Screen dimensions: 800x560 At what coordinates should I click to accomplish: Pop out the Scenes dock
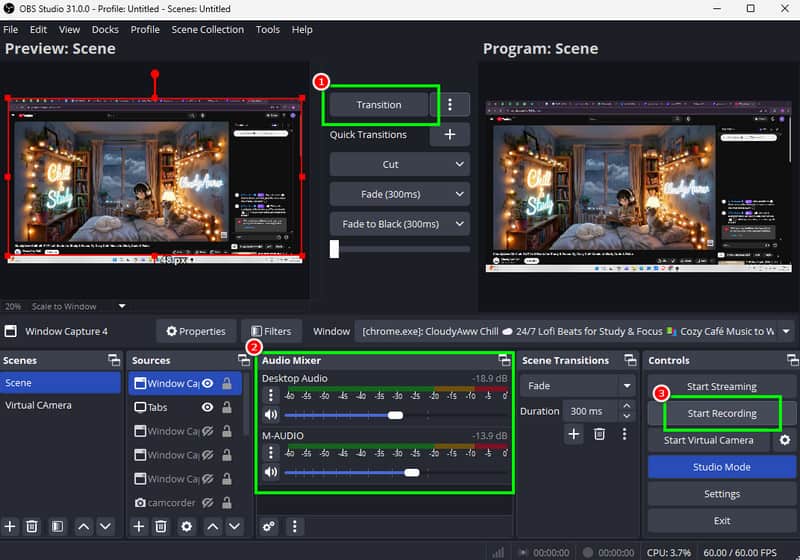tap(114, 361)
